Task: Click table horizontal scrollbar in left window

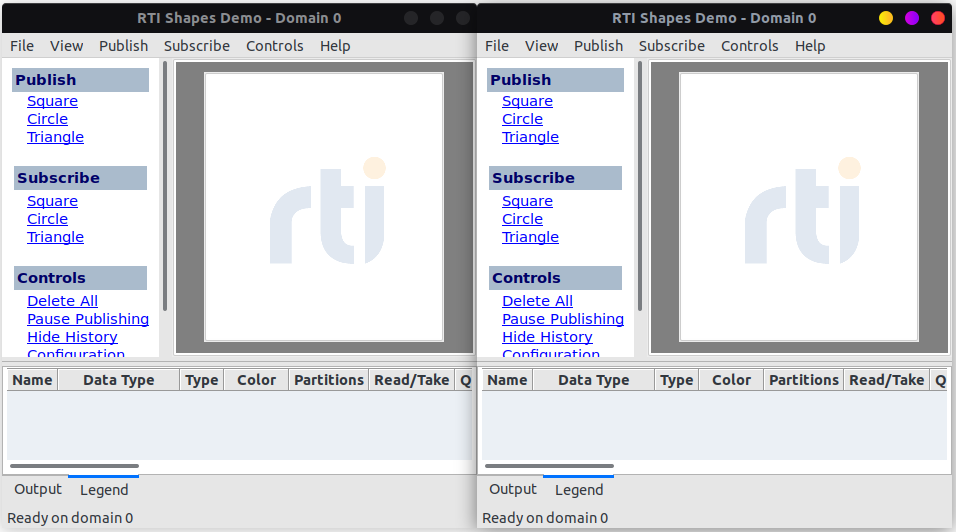Action: pos(74,466)
